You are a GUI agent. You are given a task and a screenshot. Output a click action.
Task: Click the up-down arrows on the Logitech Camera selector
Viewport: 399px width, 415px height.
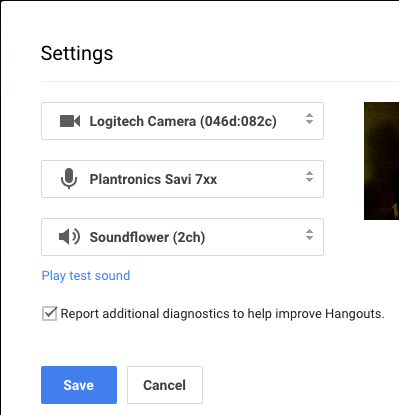tap(309, 119)
